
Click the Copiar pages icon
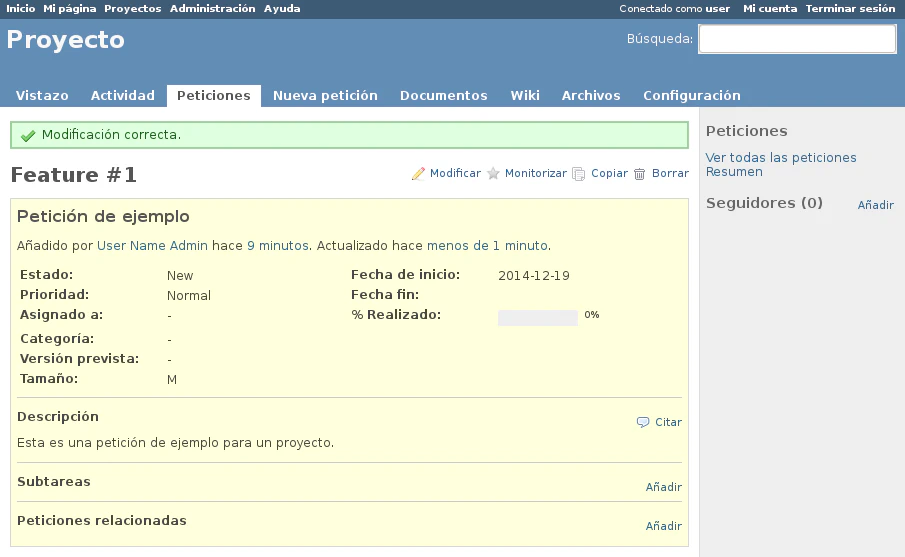[578, 174]
